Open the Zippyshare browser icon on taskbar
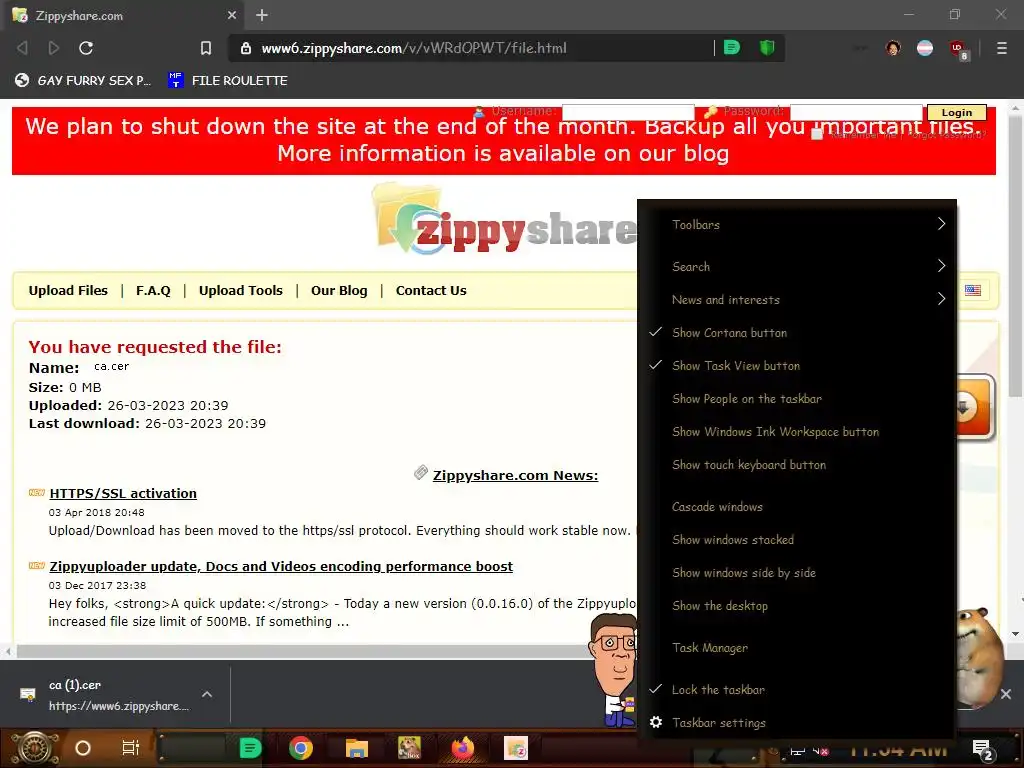The image size is (1024, 768). (x=516, y=748)
